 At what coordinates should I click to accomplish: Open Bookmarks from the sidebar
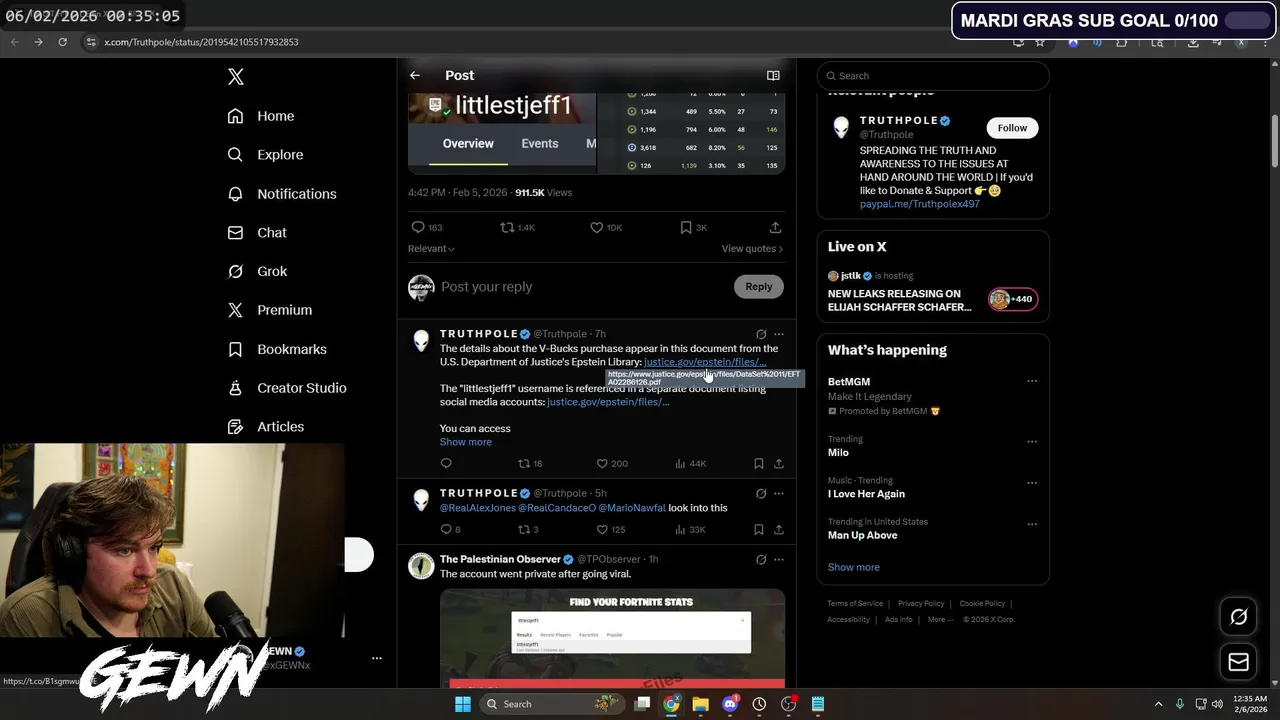pos(277,349)
